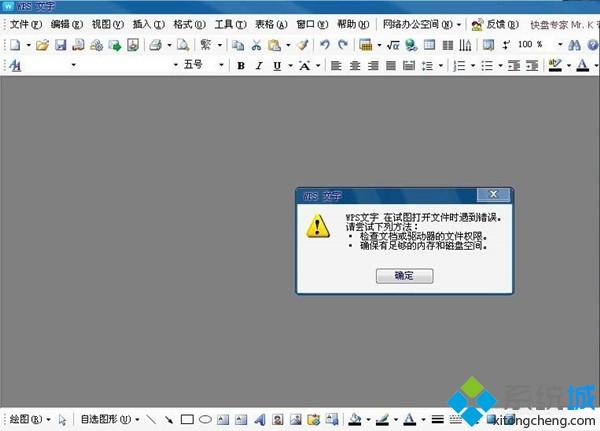Close the WPS 文字 error dialog
This screenshot has width=600, height=431.
pyautogui.click(x=493, y=194)
